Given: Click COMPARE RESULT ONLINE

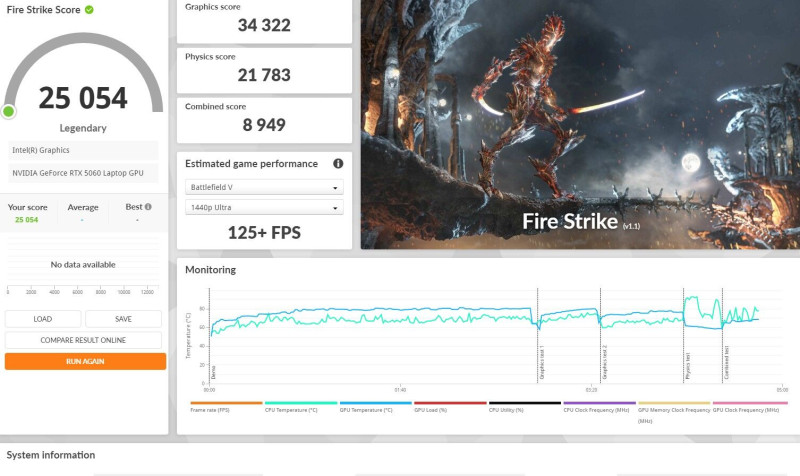Looking at the screenshot, I should click(x=83, y=340).
